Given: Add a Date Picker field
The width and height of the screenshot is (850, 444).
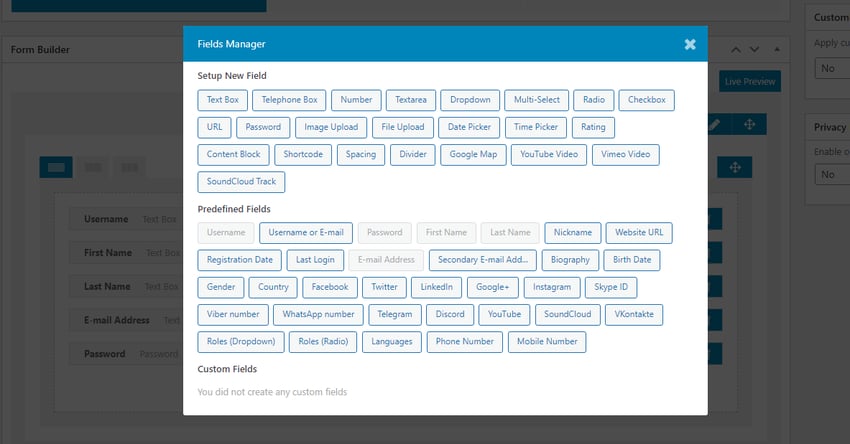Looking at the screenshot, I should (x=469, y=127).
